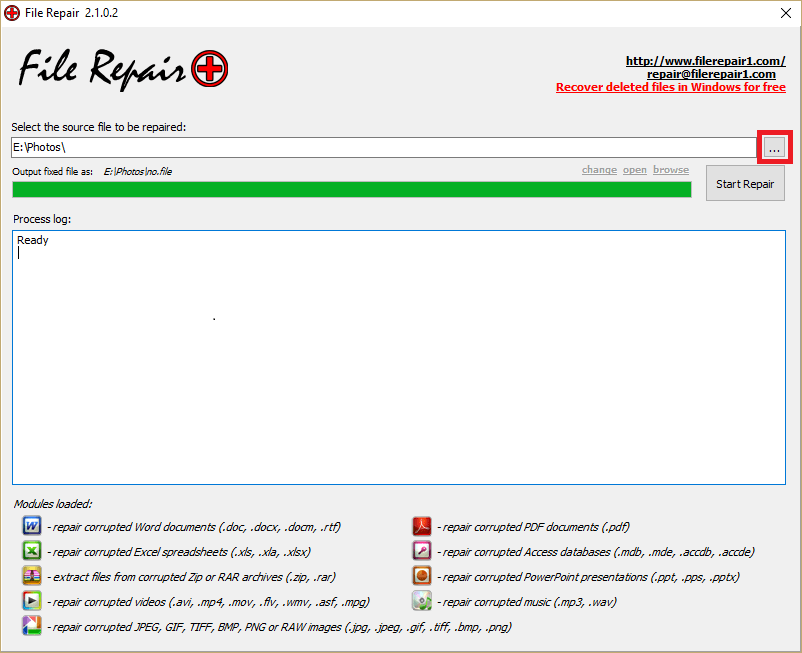This screenshot has width=802, height=653.
Task: Click 'repair corrupted PDF documents' text
Action: [x=533, y=527]
